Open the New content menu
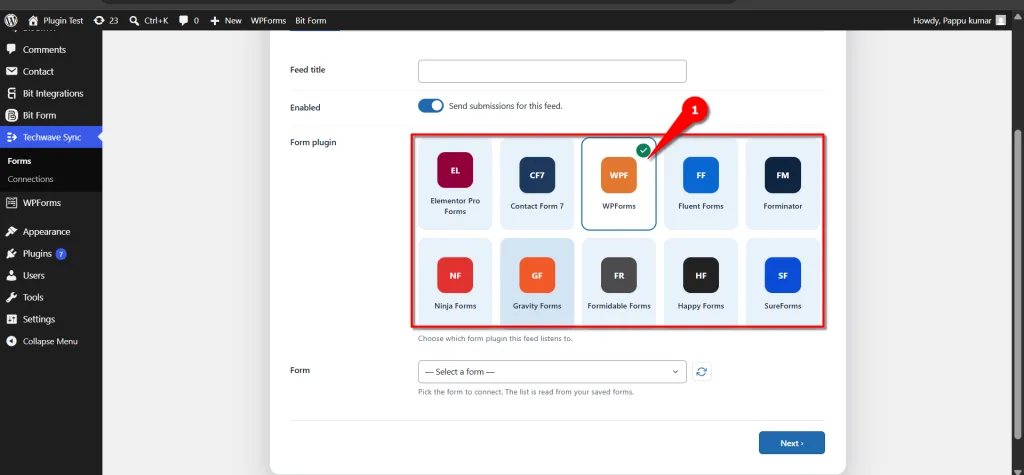This screenshot has height=475, width=1024. (x=225, y=20)
